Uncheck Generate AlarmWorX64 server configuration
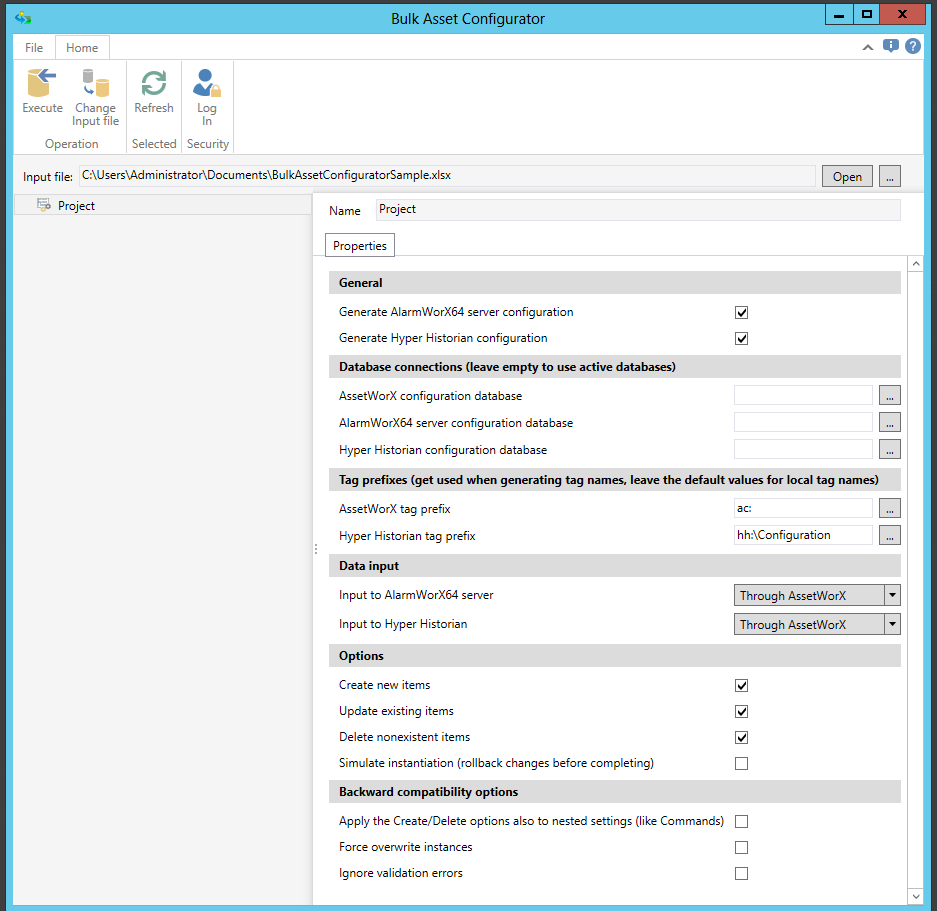This screenshot has height=911, width=937. pos(741,312)
